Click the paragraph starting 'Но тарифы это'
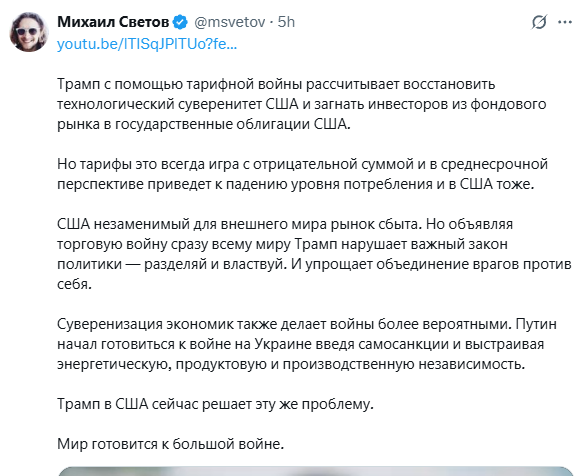Viewport: 580px width, 476px height. tap(302, 174)
